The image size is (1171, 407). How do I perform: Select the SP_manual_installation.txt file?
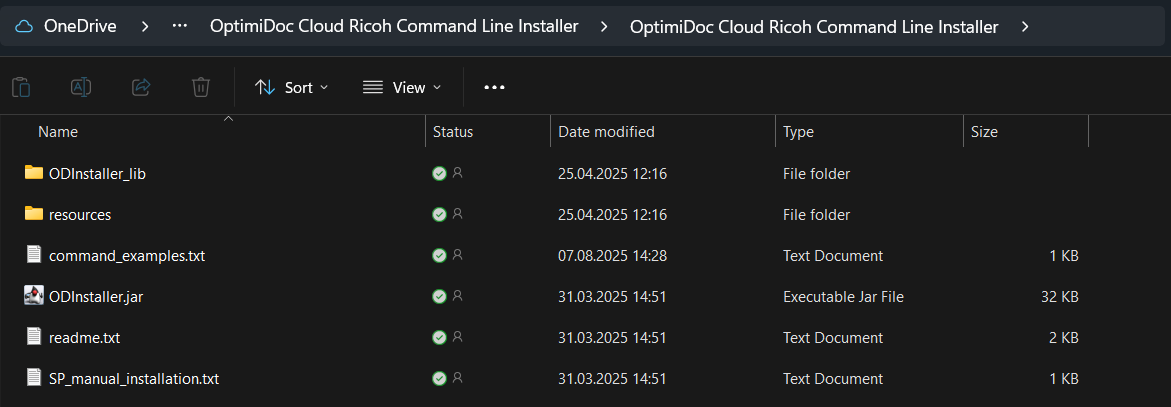[133, 379]
